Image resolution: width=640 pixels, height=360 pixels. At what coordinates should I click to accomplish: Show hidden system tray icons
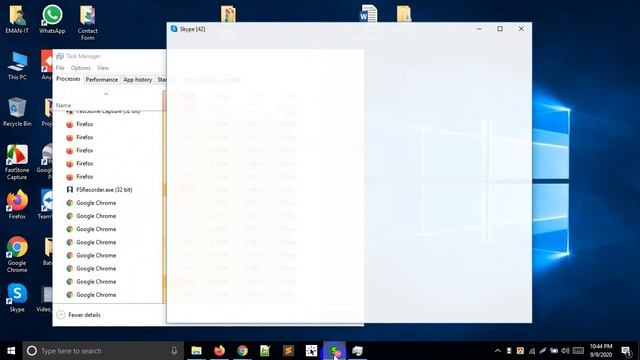coord(498,351)
